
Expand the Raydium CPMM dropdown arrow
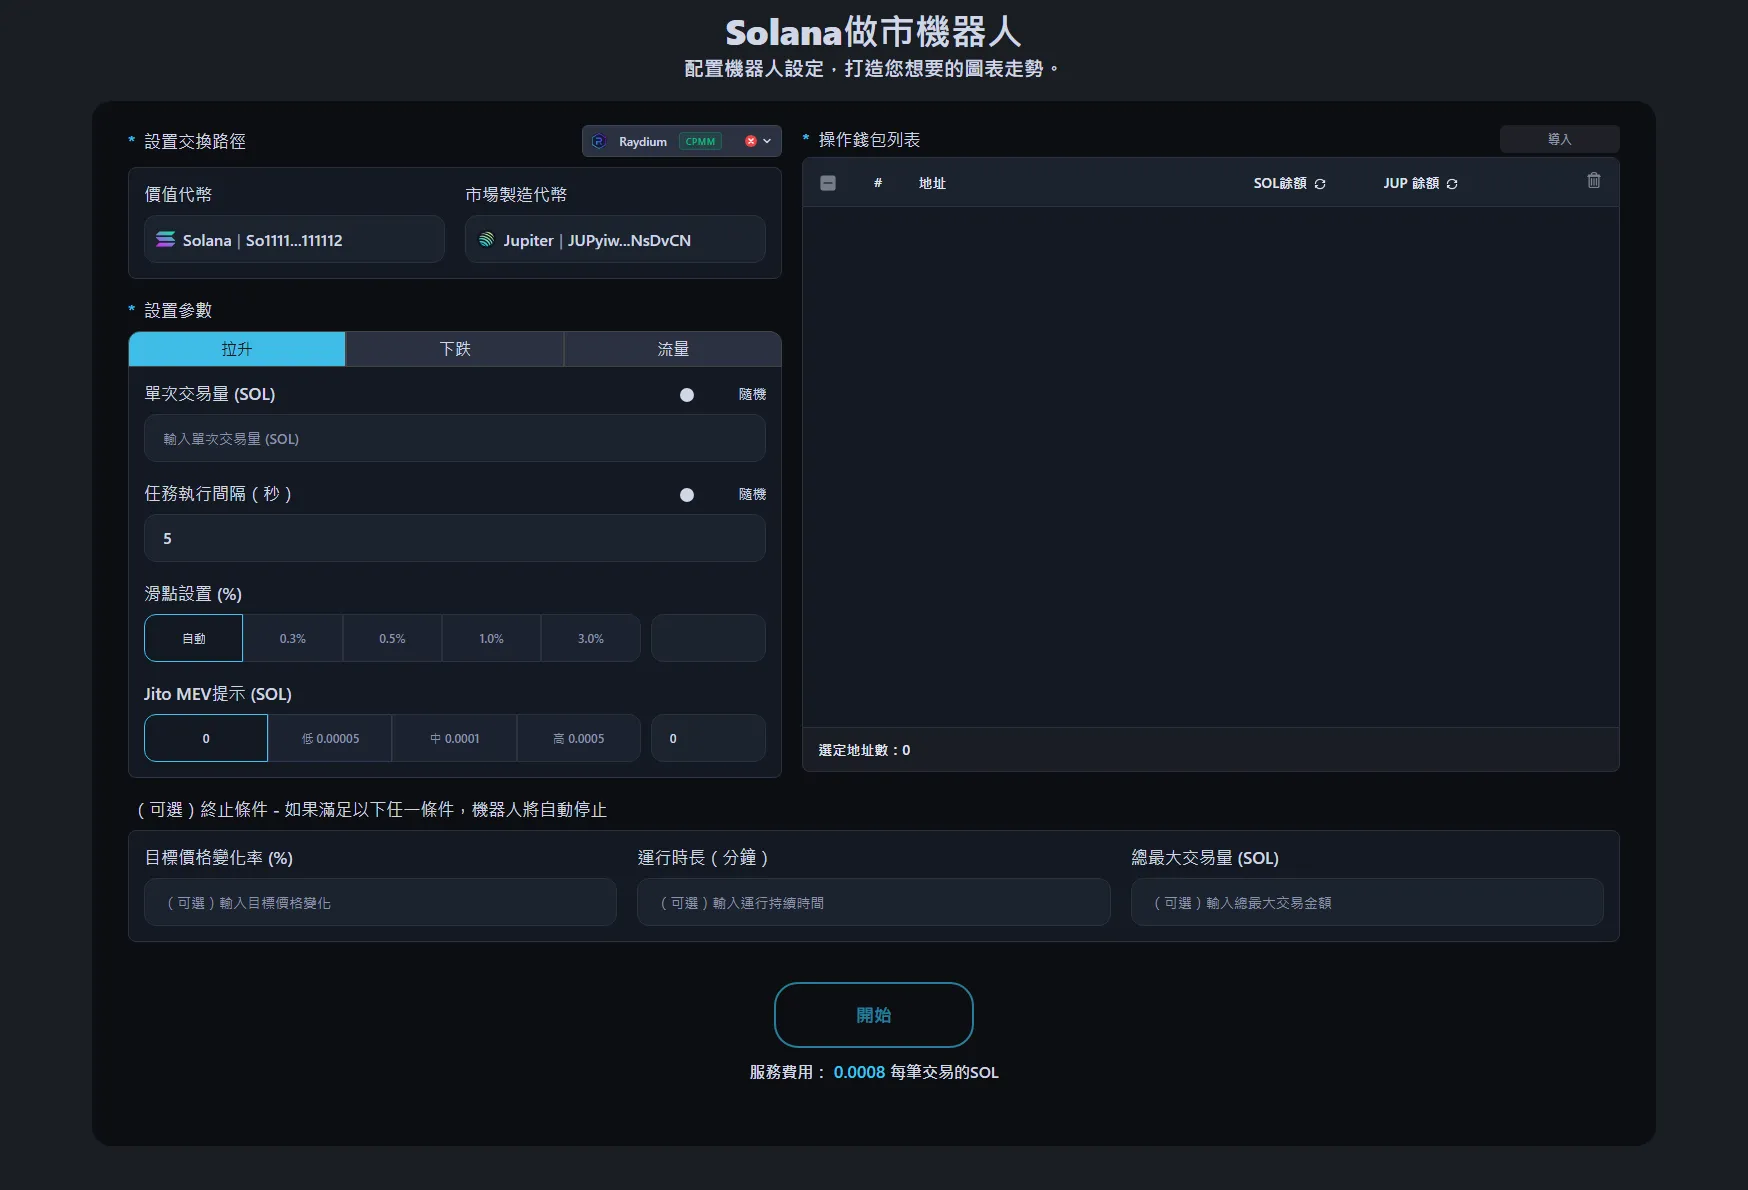click(x=767, y=141)
